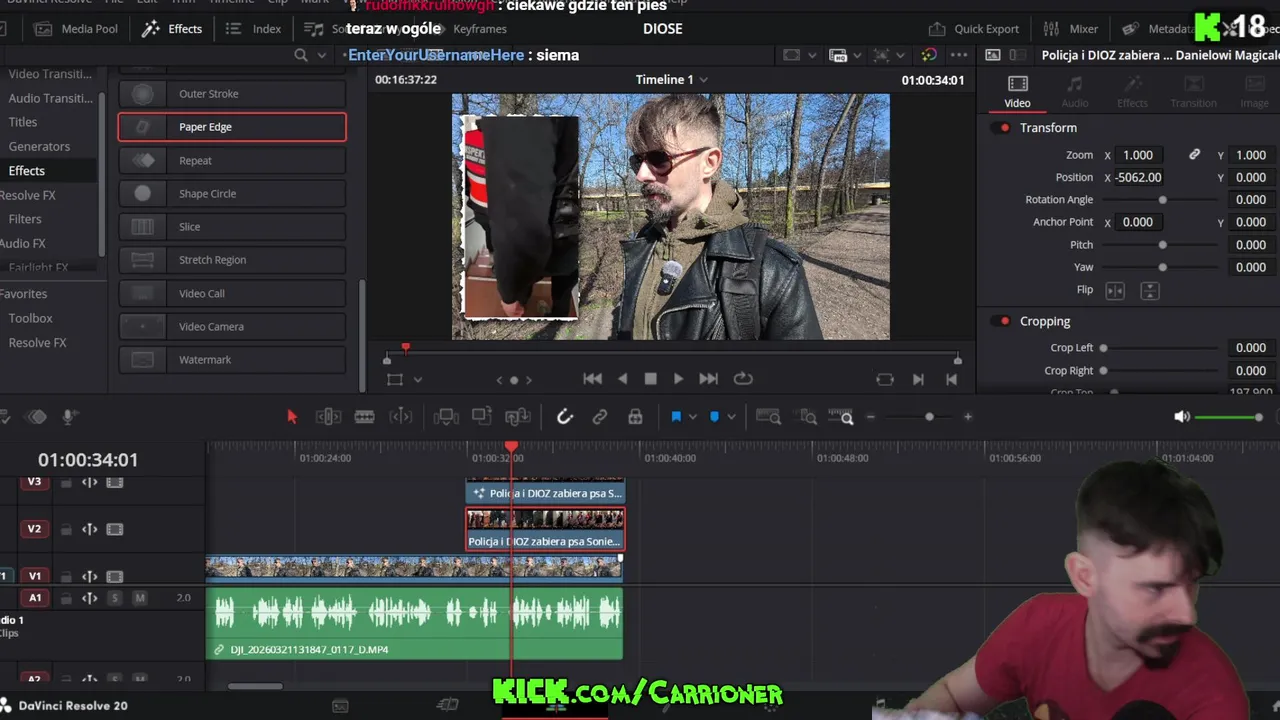
Task: Activate Trim Edit Mode tool
Action: click(328, 417)
